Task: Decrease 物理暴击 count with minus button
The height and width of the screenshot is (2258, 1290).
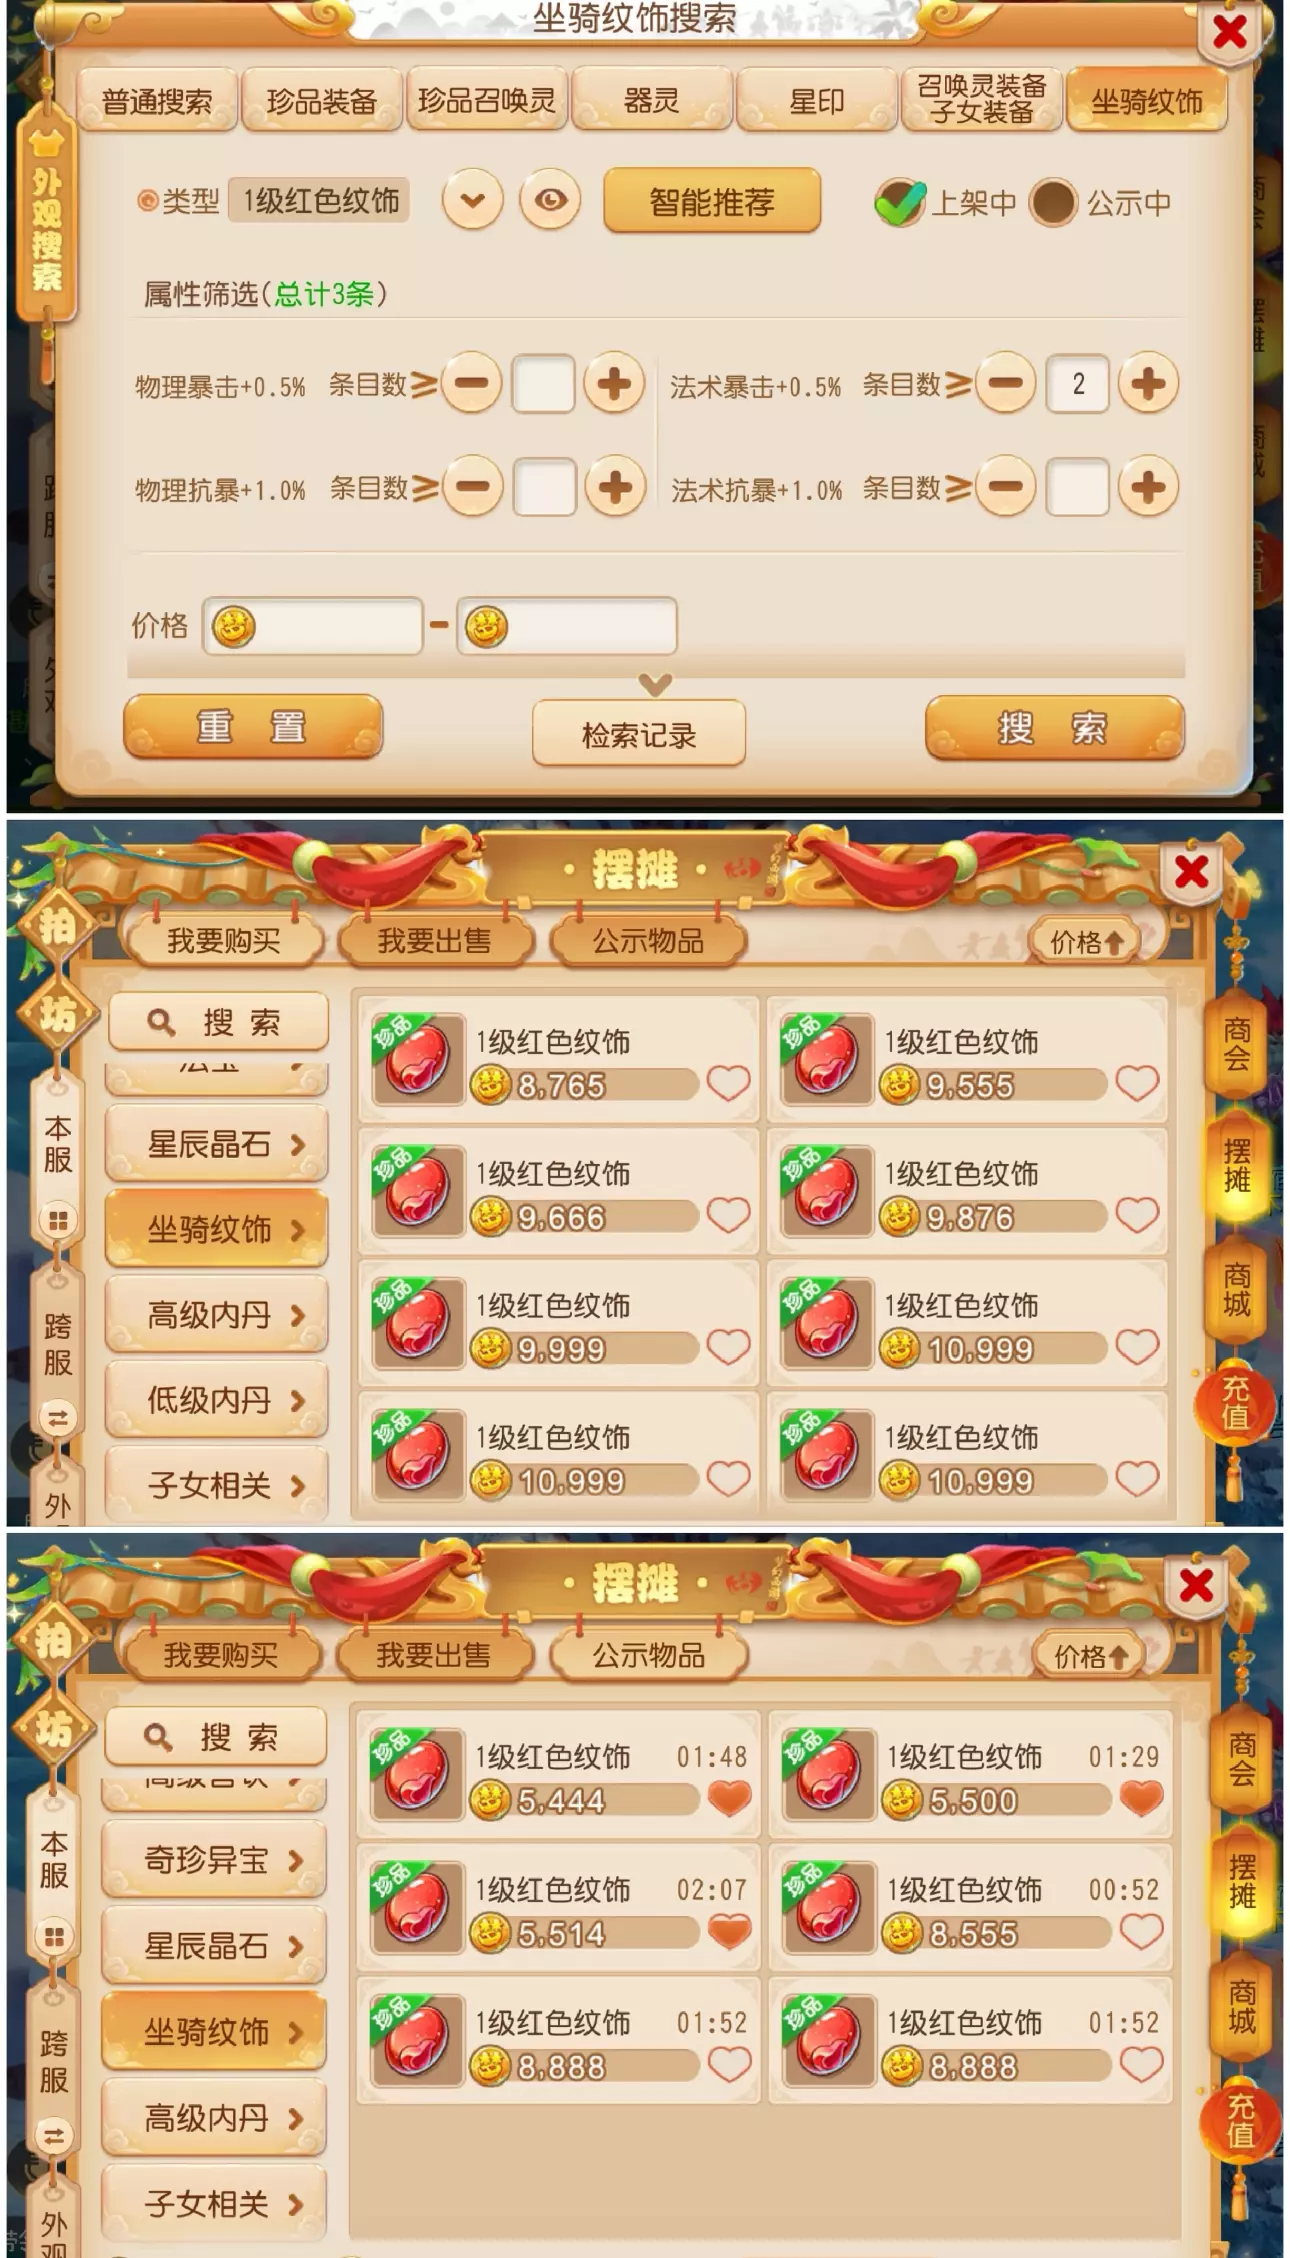Action: 471,383
